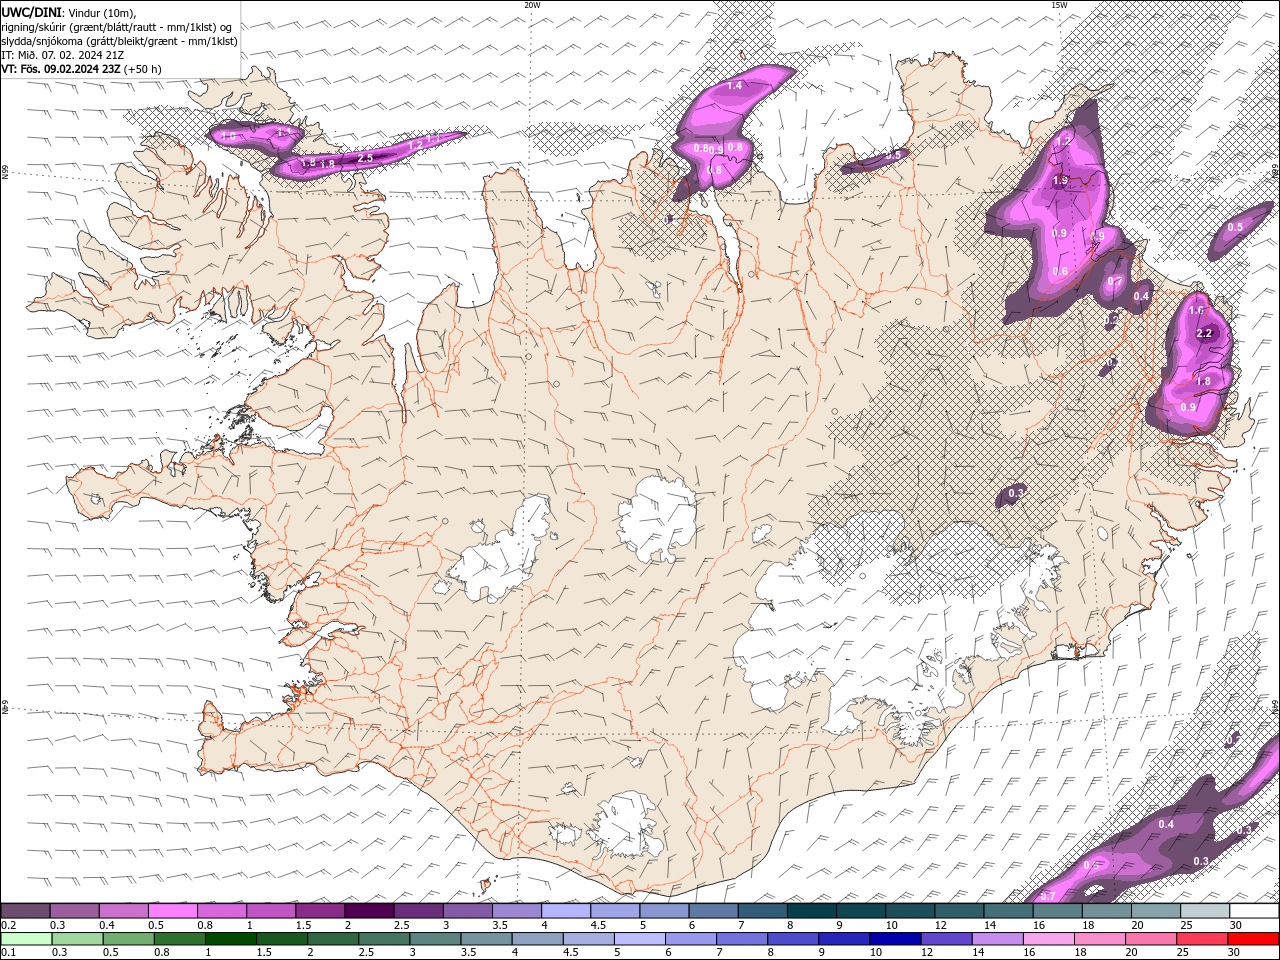Click the darkest green swatch at 1 in the lower legend
Viewport: 1280px width, 960px height.
(231, 939)
